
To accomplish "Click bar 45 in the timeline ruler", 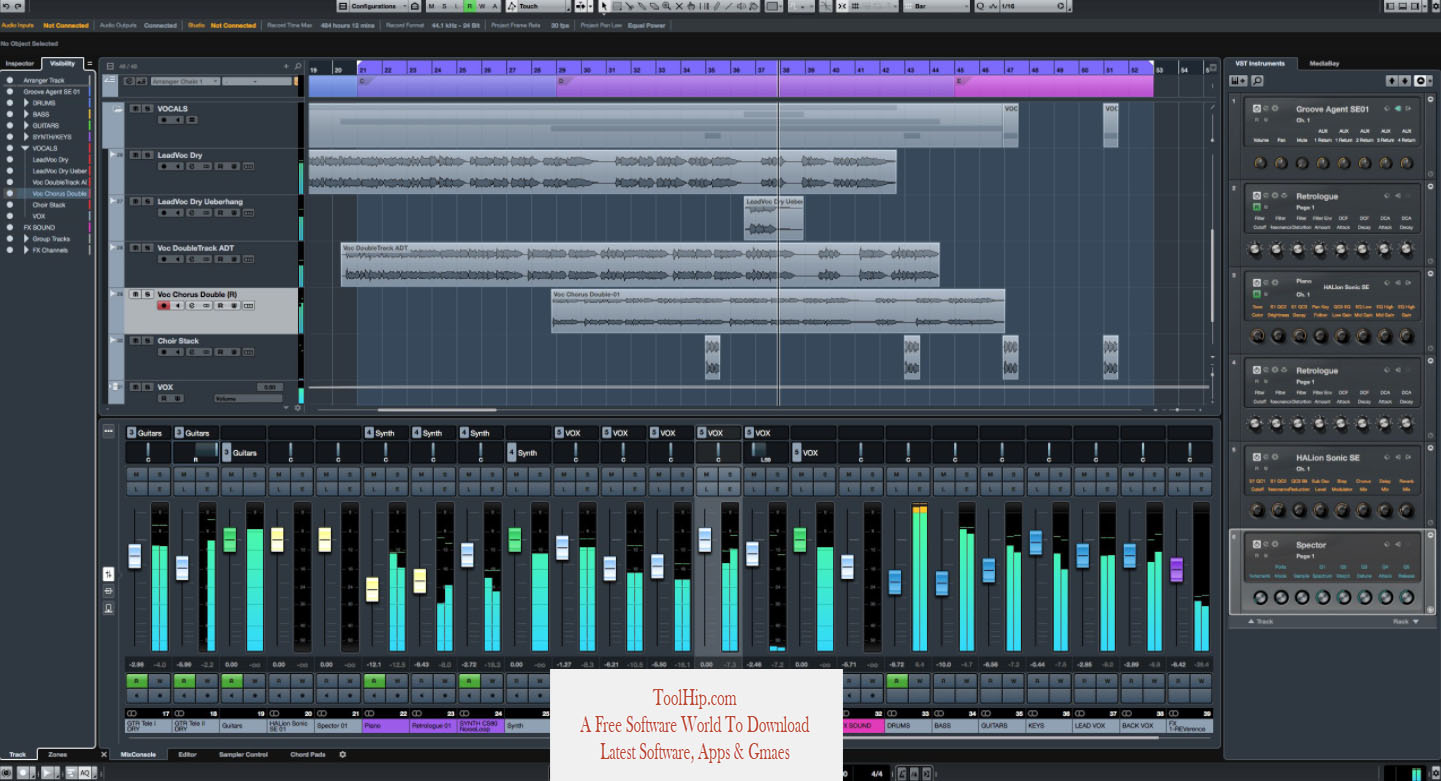I will (960, 70).
